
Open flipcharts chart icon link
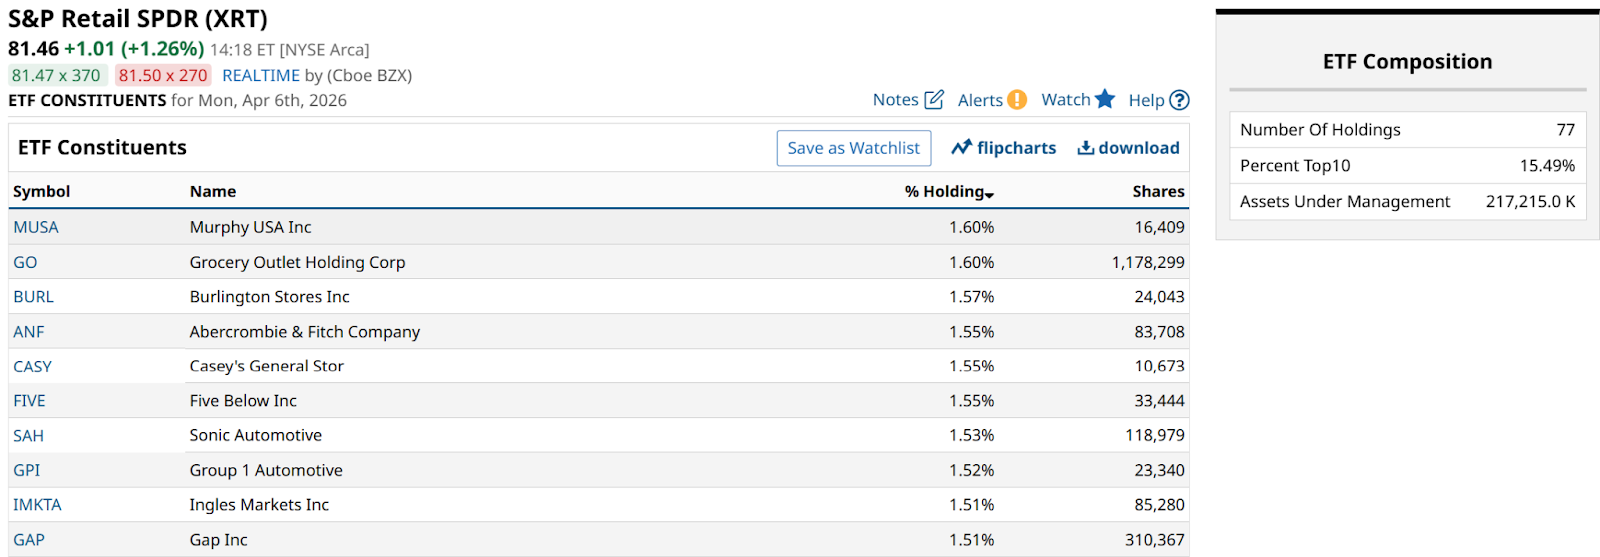(961, 148)
